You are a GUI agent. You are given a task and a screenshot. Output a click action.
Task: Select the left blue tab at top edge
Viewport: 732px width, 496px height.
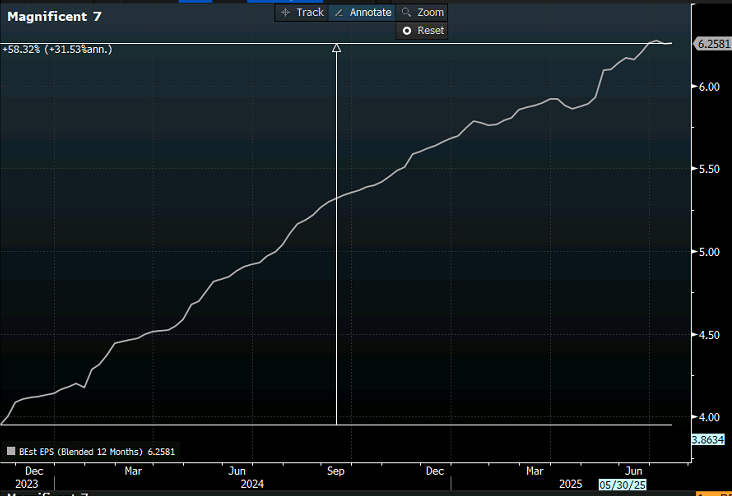pyautogui.click(x=195, y=1)
